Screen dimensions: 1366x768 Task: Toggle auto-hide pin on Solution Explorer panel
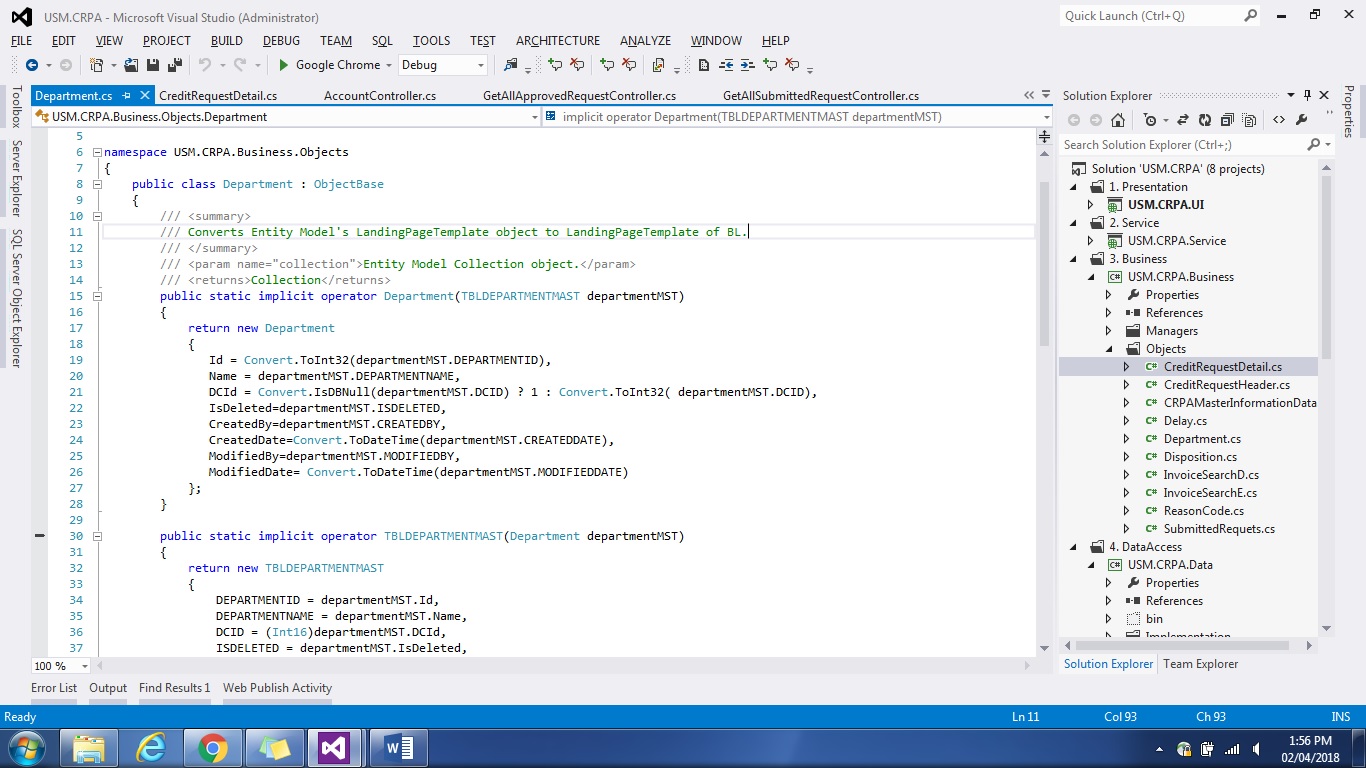[1306, 96]
